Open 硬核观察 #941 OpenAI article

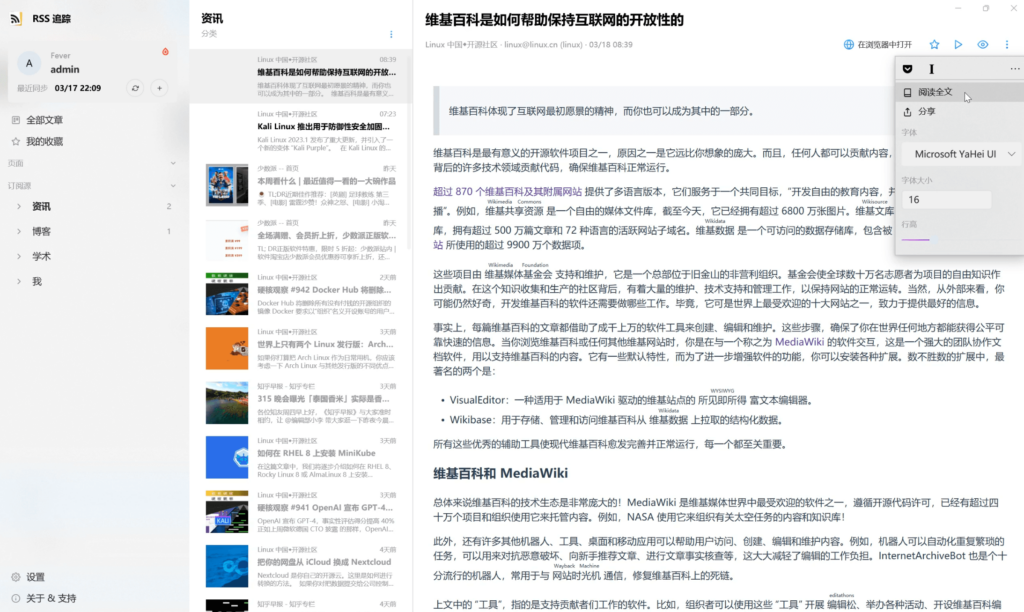301,511
